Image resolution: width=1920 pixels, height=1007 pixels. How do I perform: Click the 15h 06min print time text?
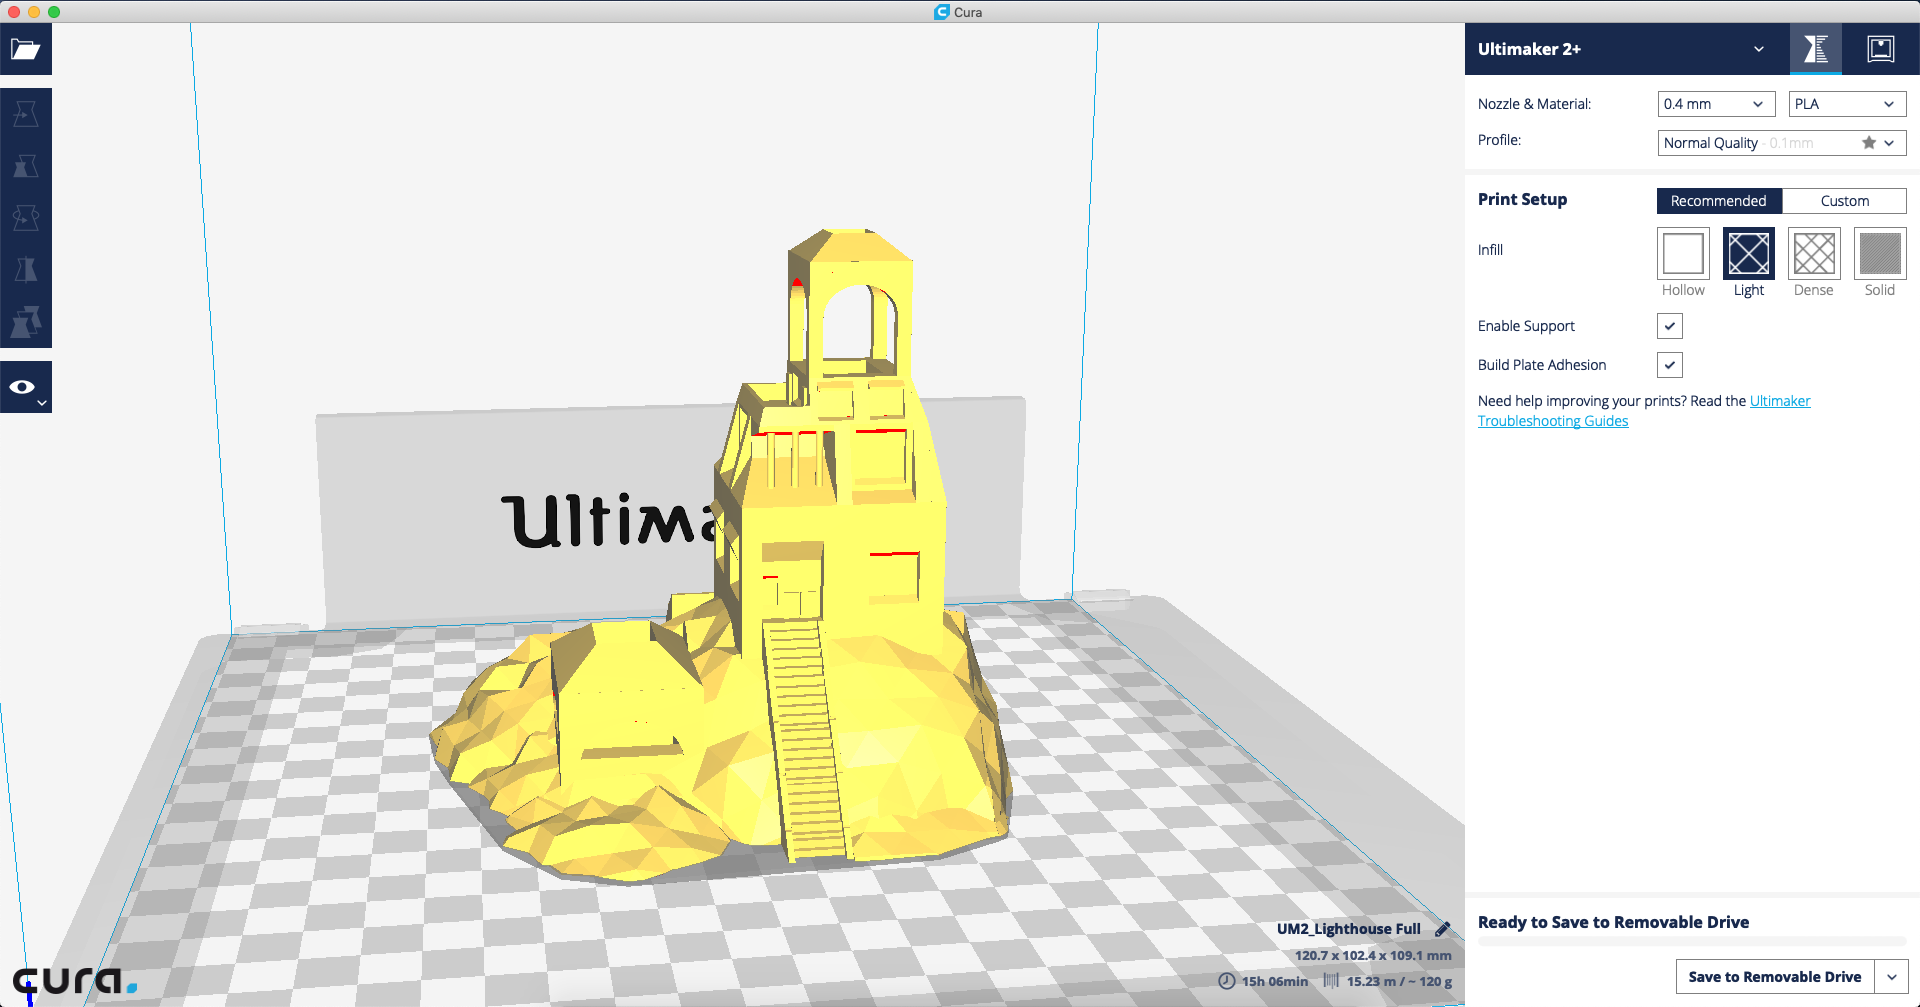click(1275, 982)
